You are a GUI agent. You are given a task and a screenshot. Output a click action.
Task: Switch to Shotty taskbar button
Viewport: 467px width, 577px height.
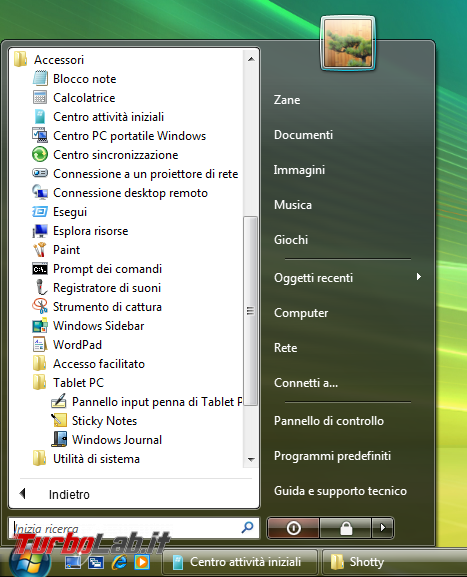(x=394, y=562)
